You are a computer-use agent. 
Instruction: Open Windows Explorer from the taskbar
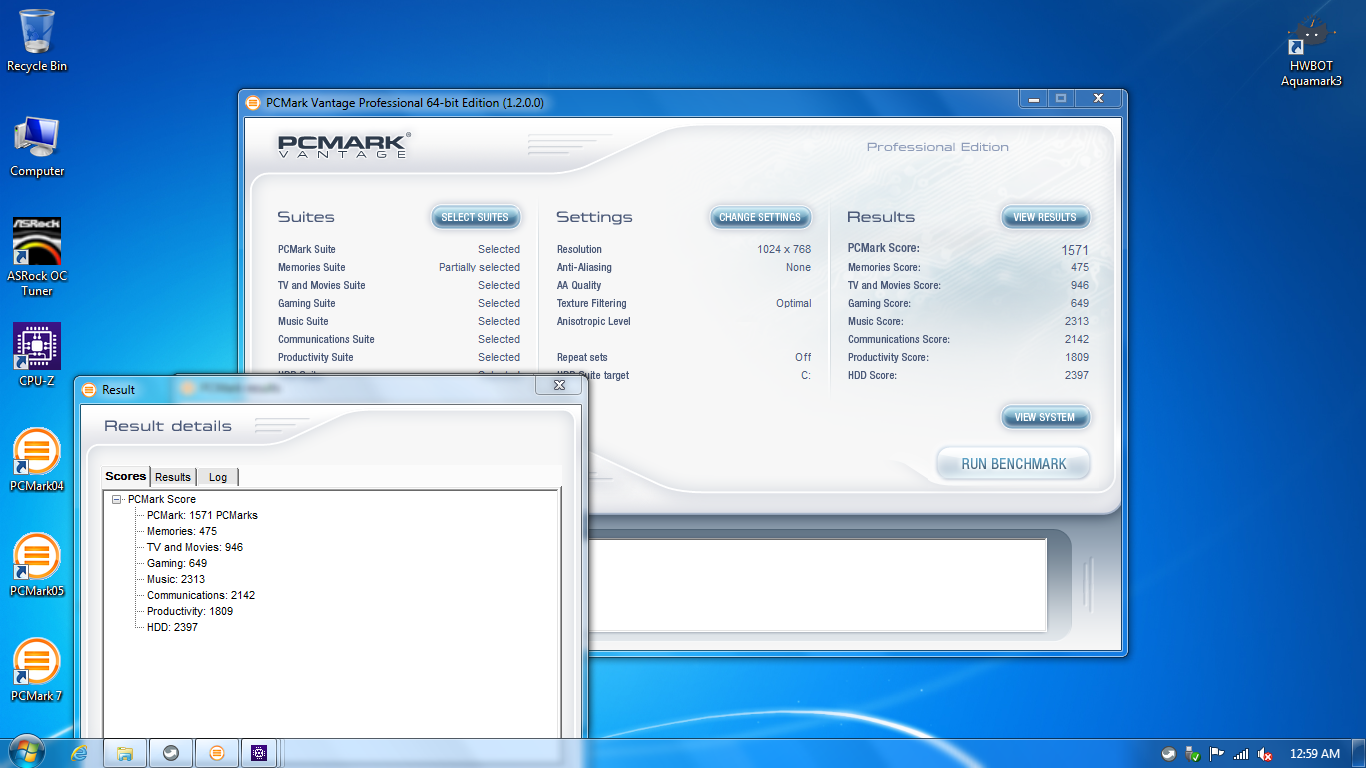click(x=125, y=753)
